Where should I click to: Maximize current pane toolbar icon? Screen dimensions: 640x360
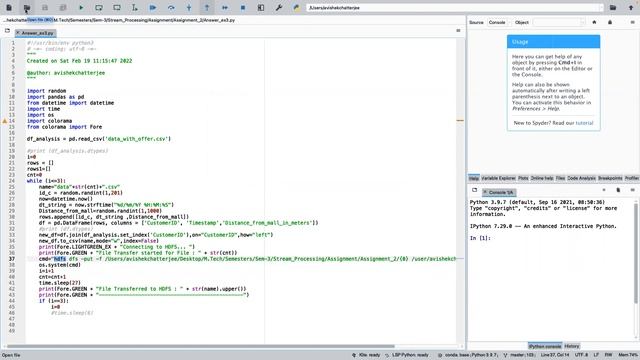[261, 8]
